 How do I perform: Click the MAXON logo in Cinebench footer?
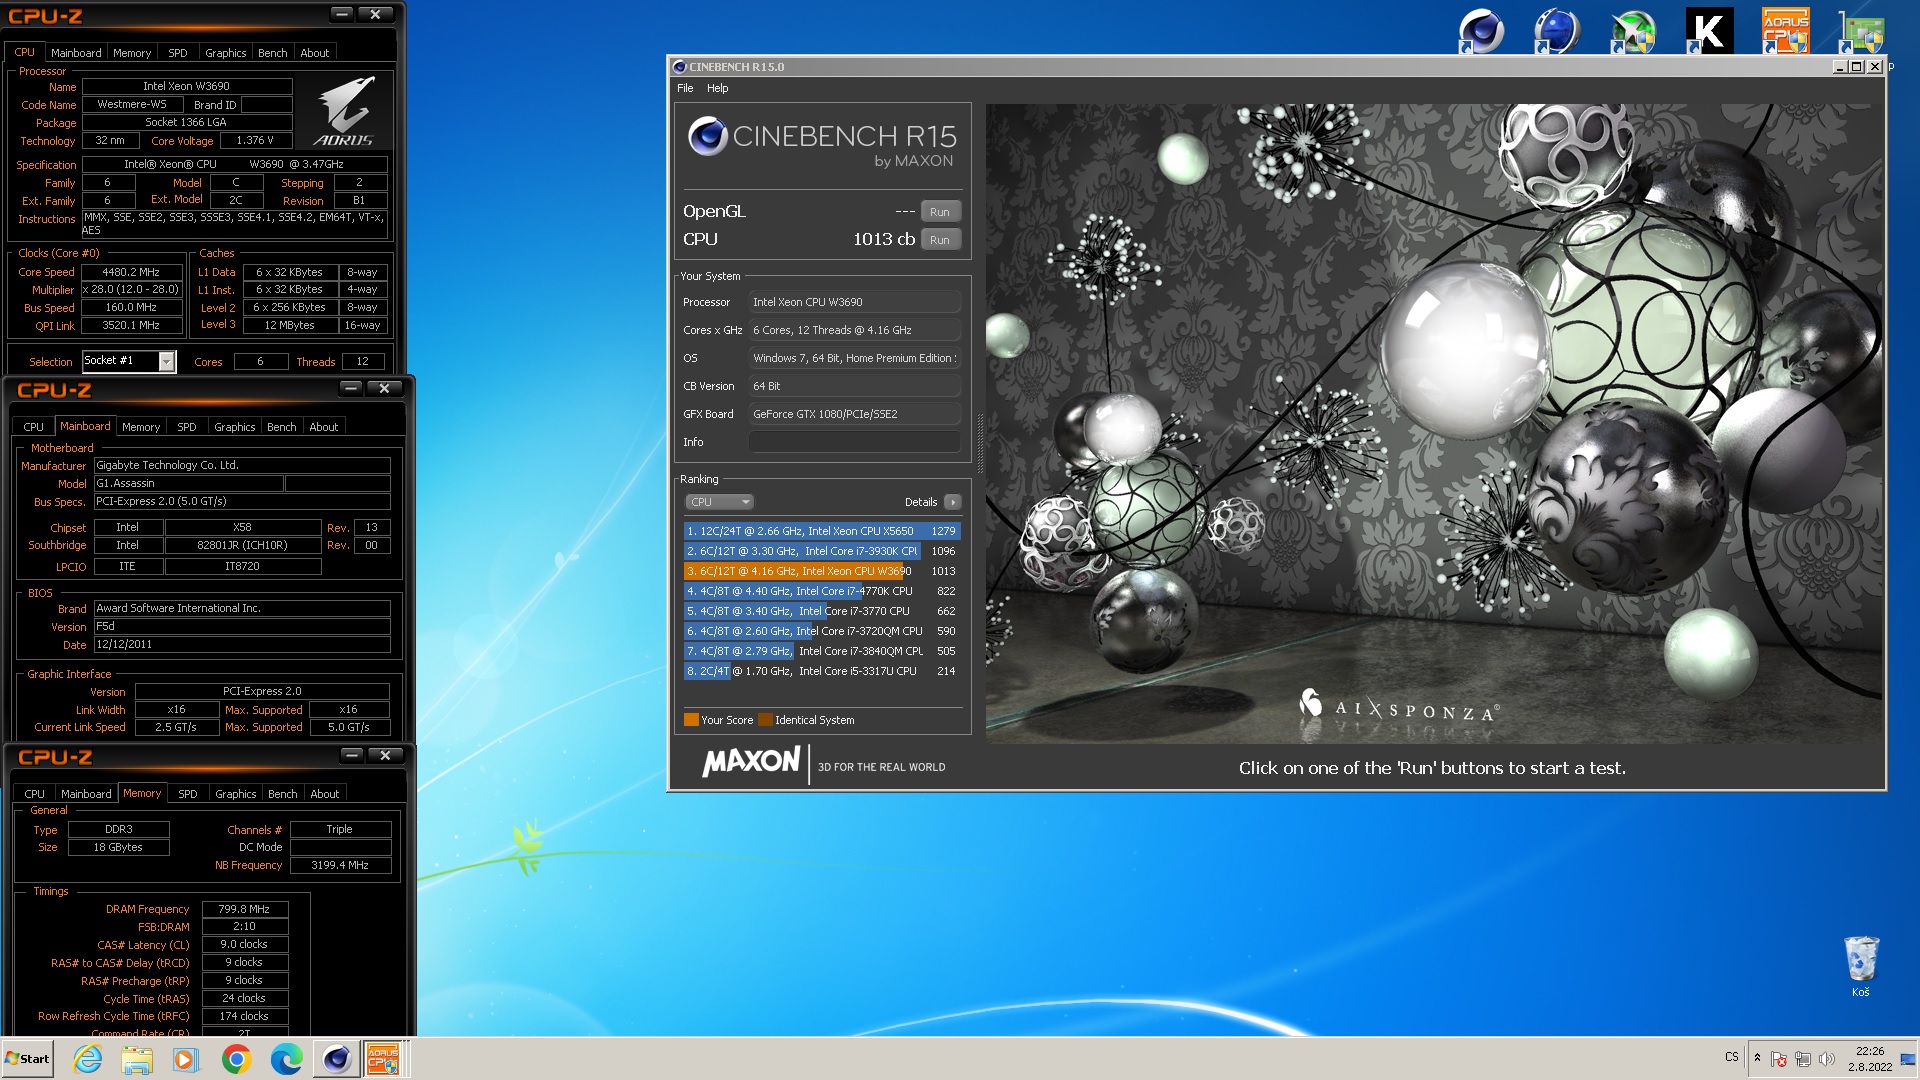pyautogui.click(x=751, y=763)
